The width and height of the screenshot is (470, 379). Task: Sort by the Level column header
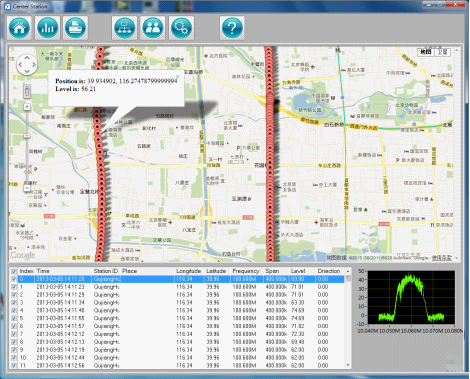pos(298,271)
